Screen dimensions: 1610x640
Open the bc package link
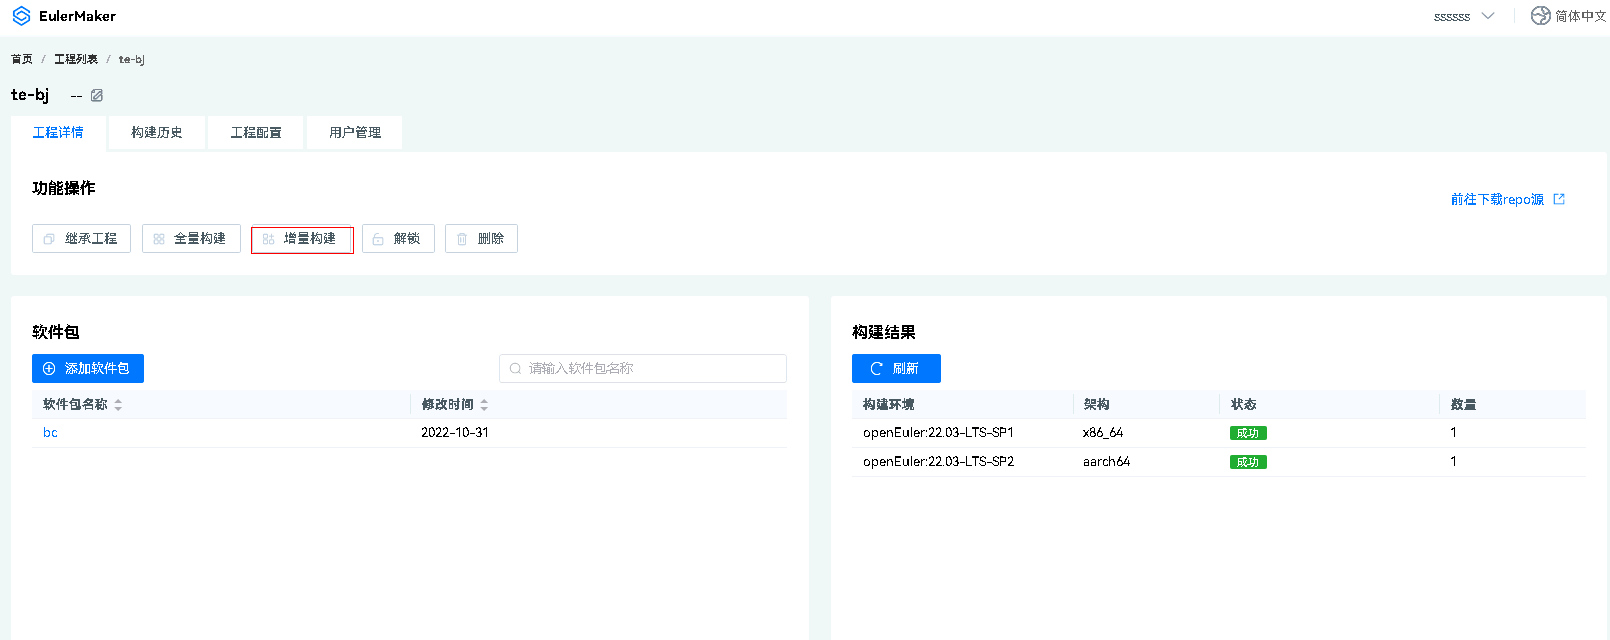pos(50,433)
